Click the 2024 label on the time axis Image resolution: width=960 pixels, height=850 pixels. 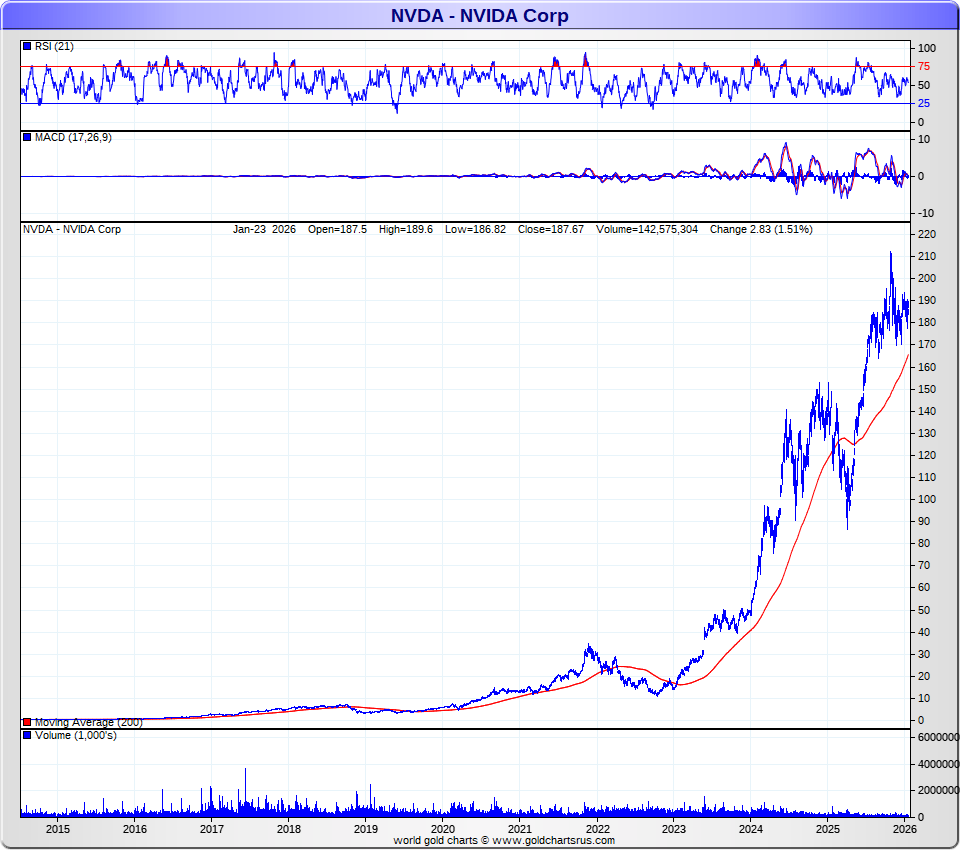pos(751,829)
